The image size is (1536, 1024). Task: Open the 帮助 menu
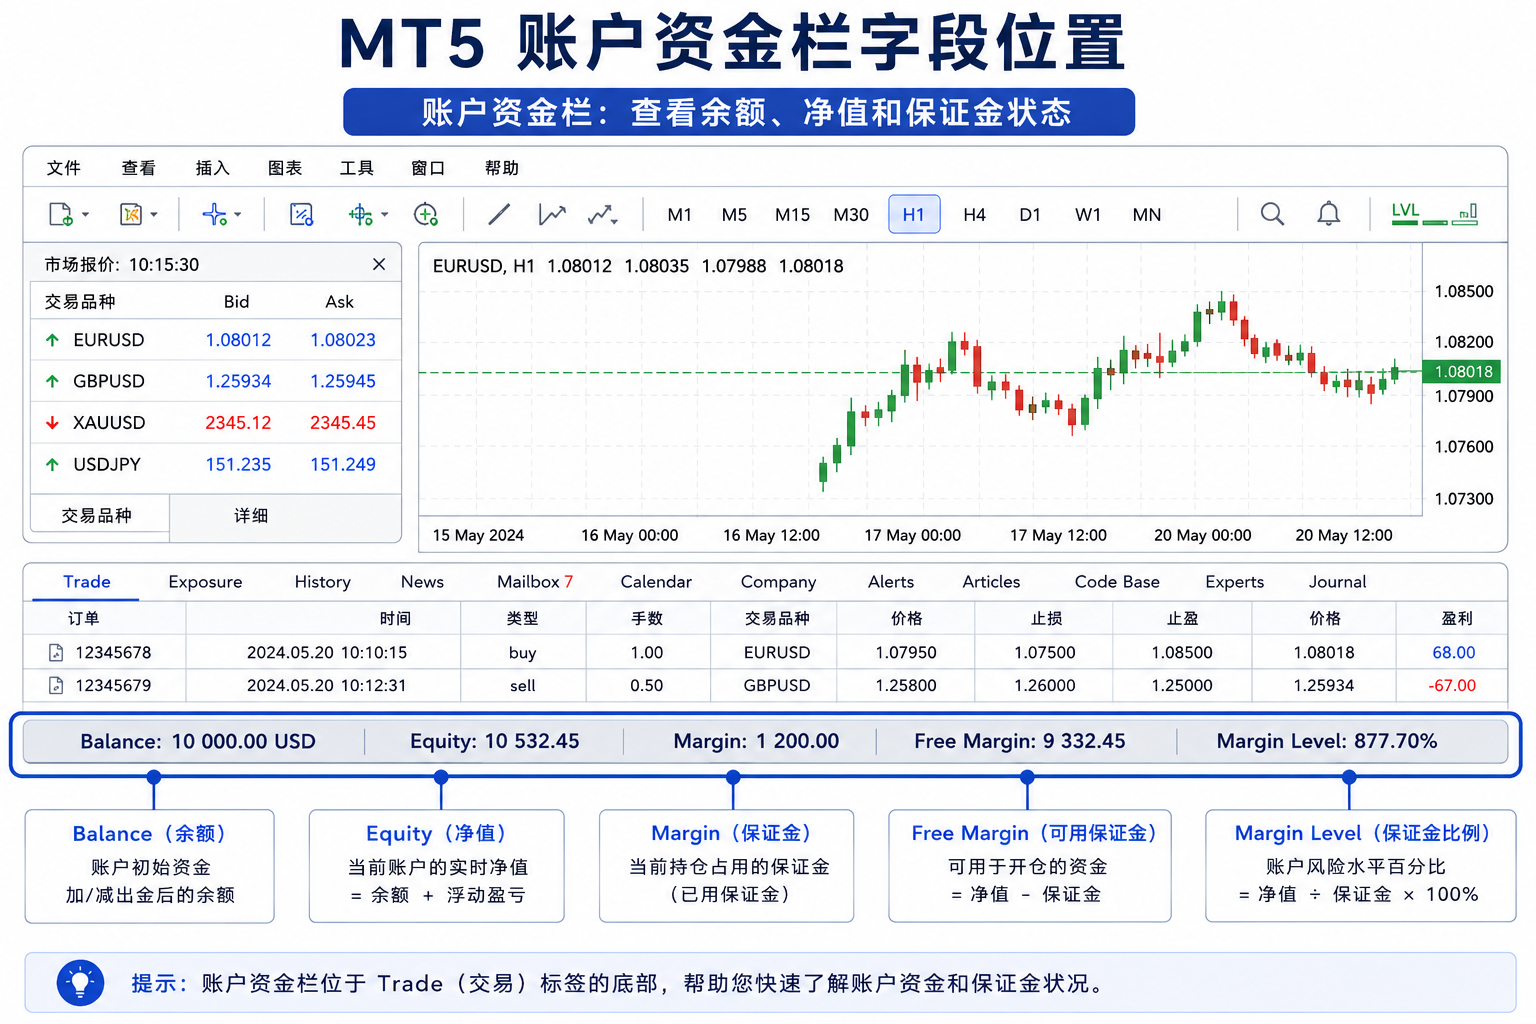click(502, 168)
